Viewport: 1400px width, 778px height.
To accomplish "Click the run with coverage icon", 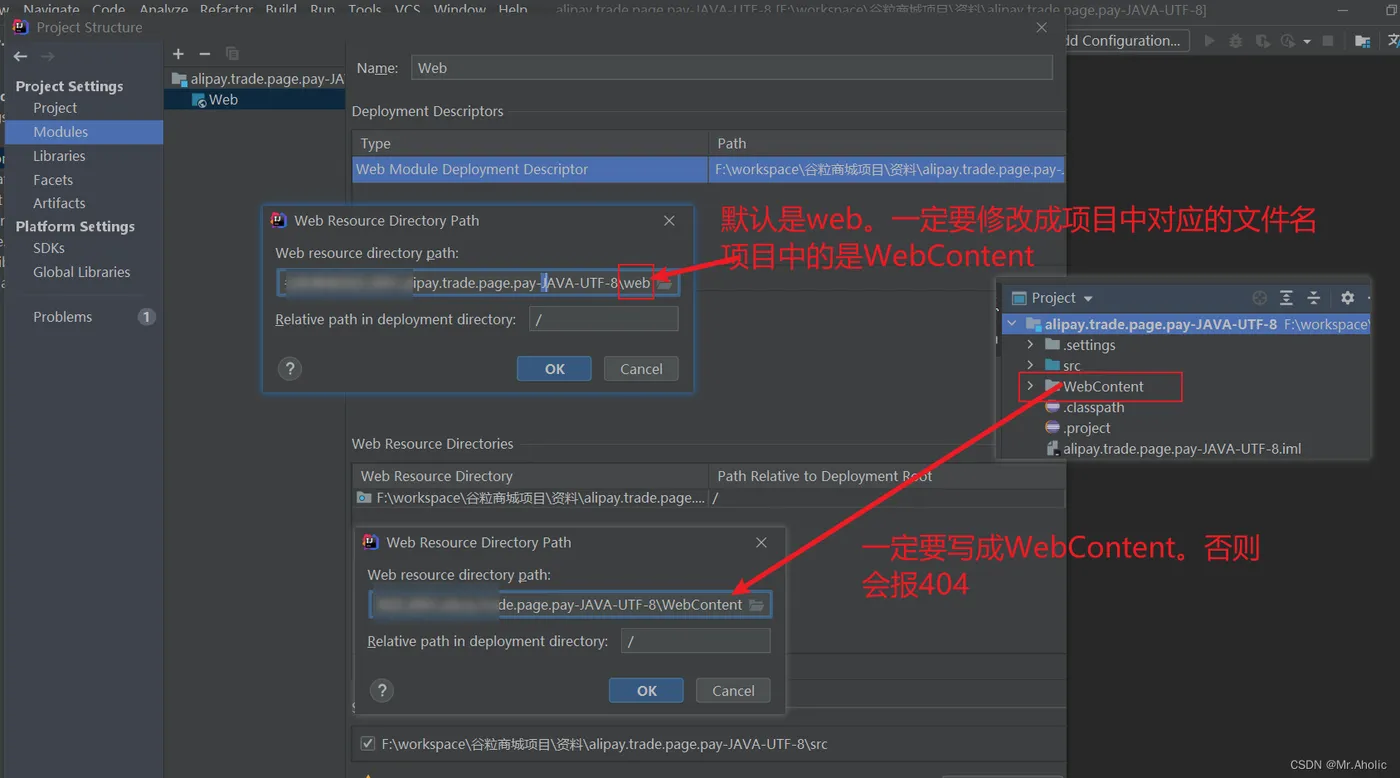I will 1262,41.
